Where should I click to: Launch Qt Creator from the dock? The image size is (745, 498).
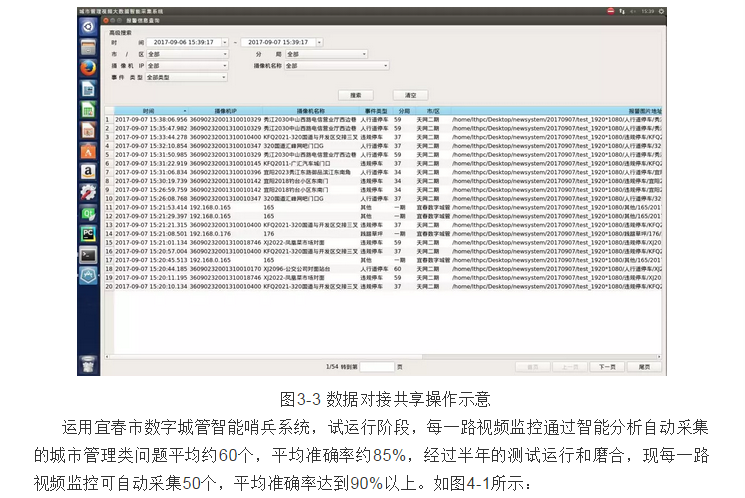pyautogui.click(x=88, y=213)
